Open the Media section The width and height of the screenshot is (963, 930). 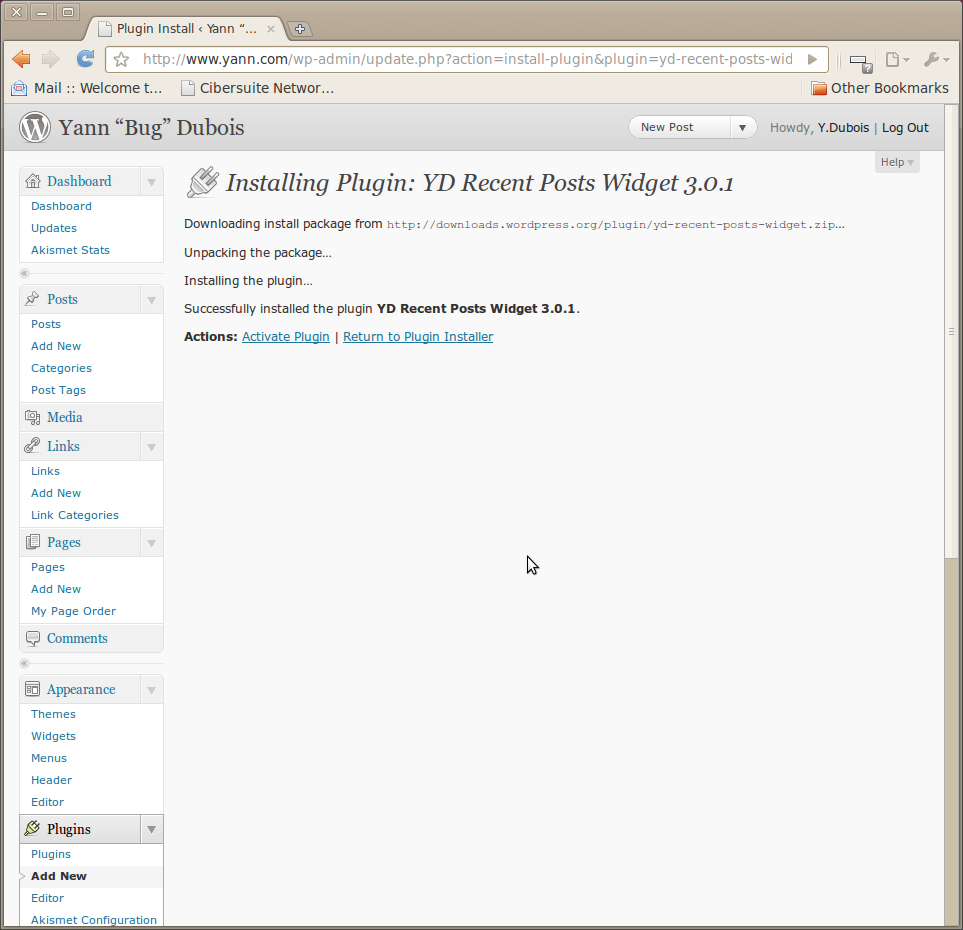pyautogui.click(x=64, y=417)
